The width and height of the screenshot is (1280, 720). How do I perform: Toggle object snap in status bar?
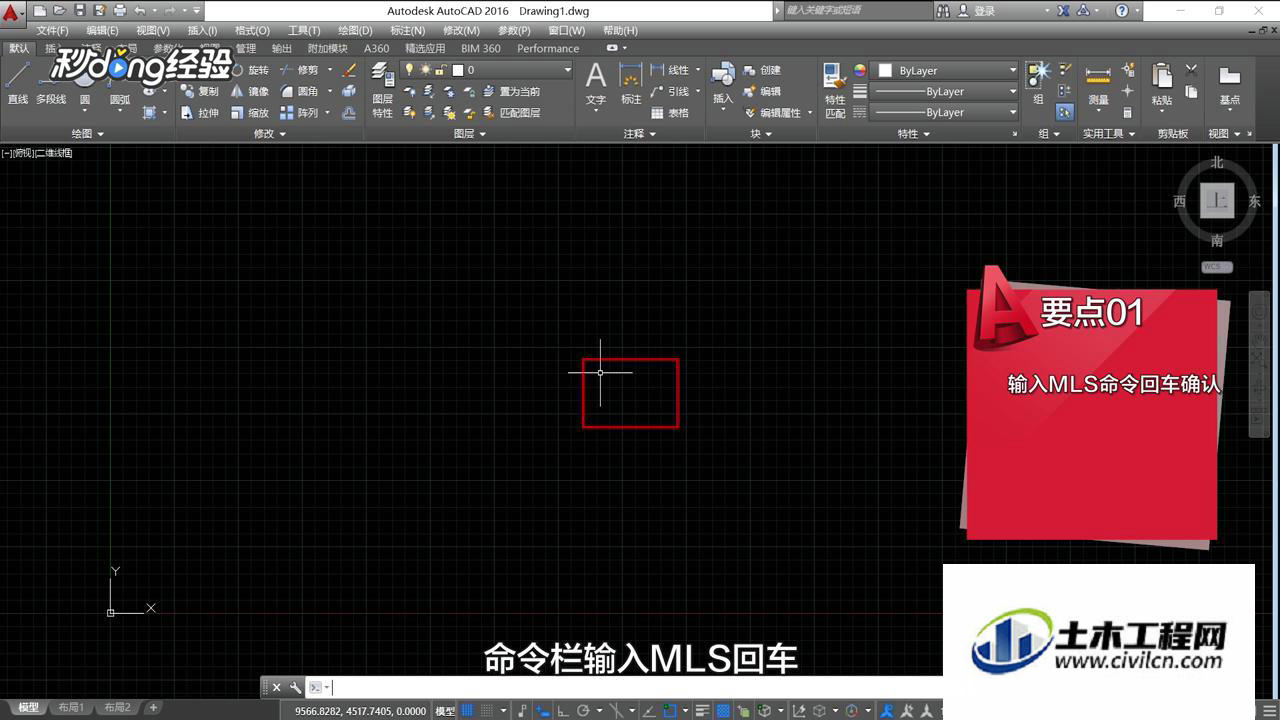click(670, 710)
